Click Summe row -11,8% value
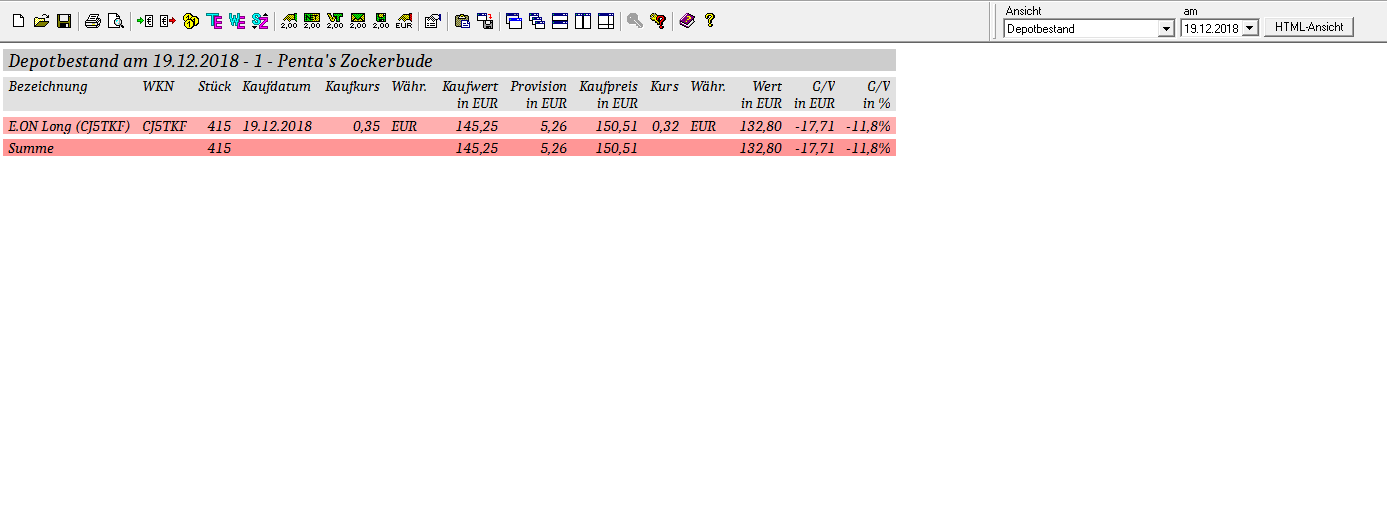Viewport: 1387px width, 505px height. [868, 148]
